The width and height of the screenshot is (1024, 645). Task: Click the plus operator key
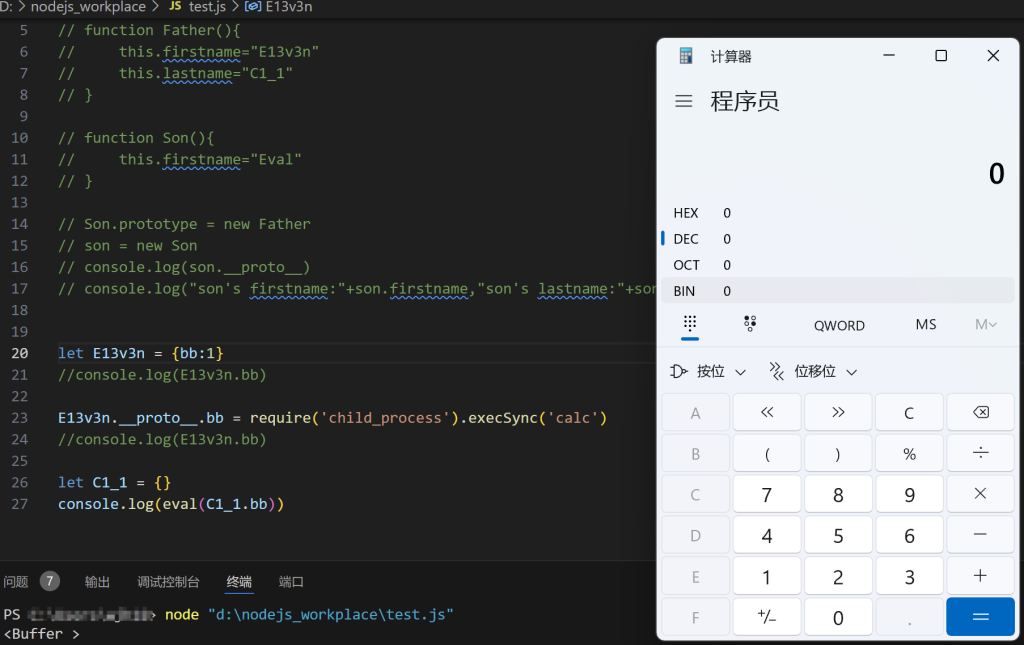coord(980,576)
